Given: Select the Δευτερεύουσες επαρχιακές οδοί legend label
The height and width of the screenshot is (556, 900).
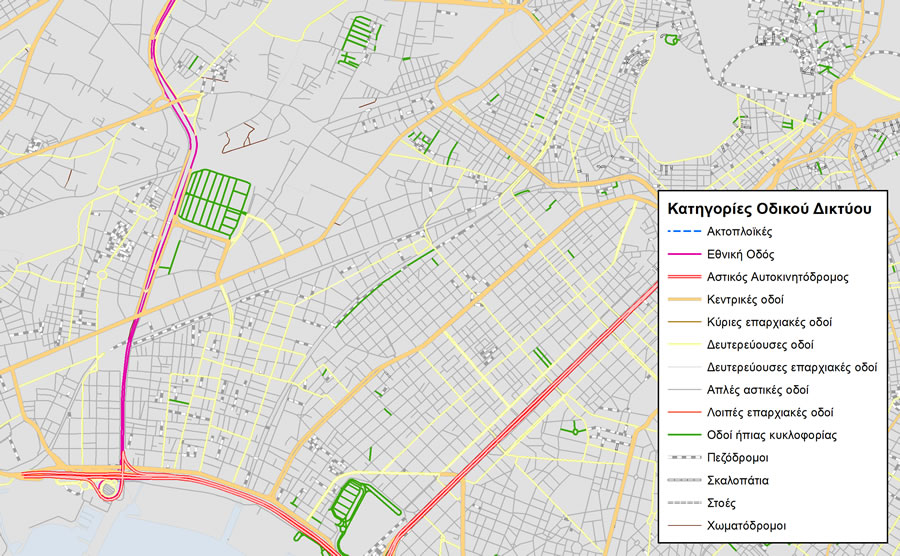Looking at the screenshot, I should [791, 367].
